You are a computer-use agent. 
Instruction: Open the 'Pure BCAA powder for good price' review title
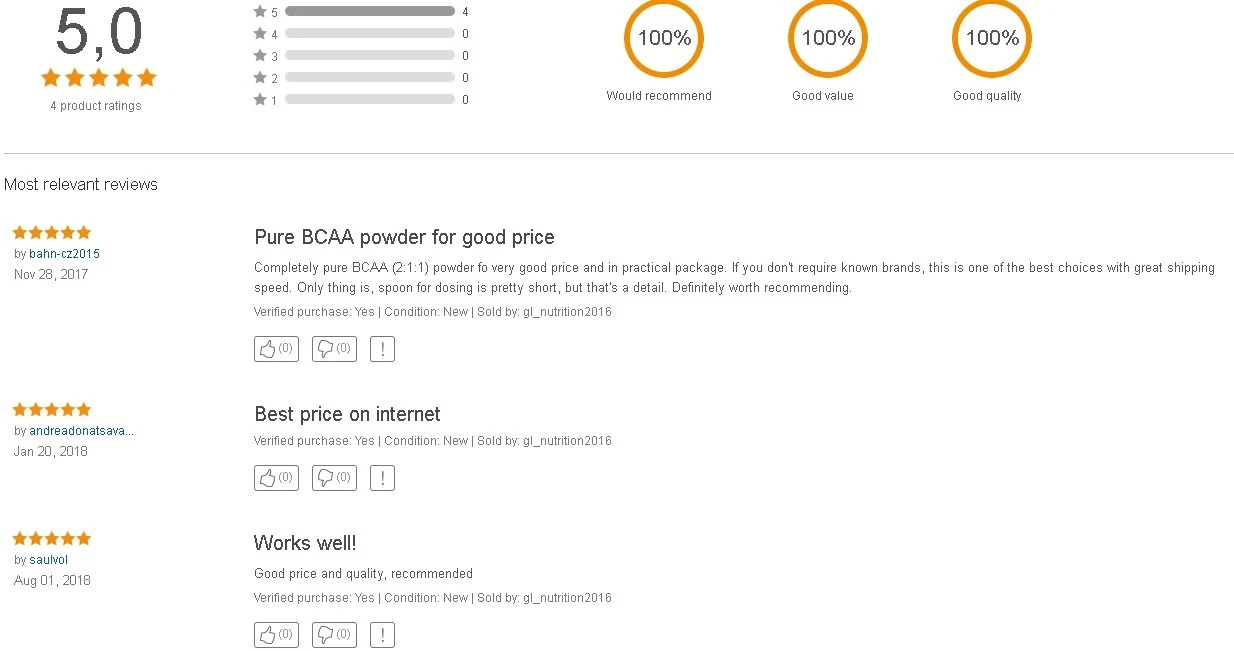pyautogui.click(x=404, y=237)
